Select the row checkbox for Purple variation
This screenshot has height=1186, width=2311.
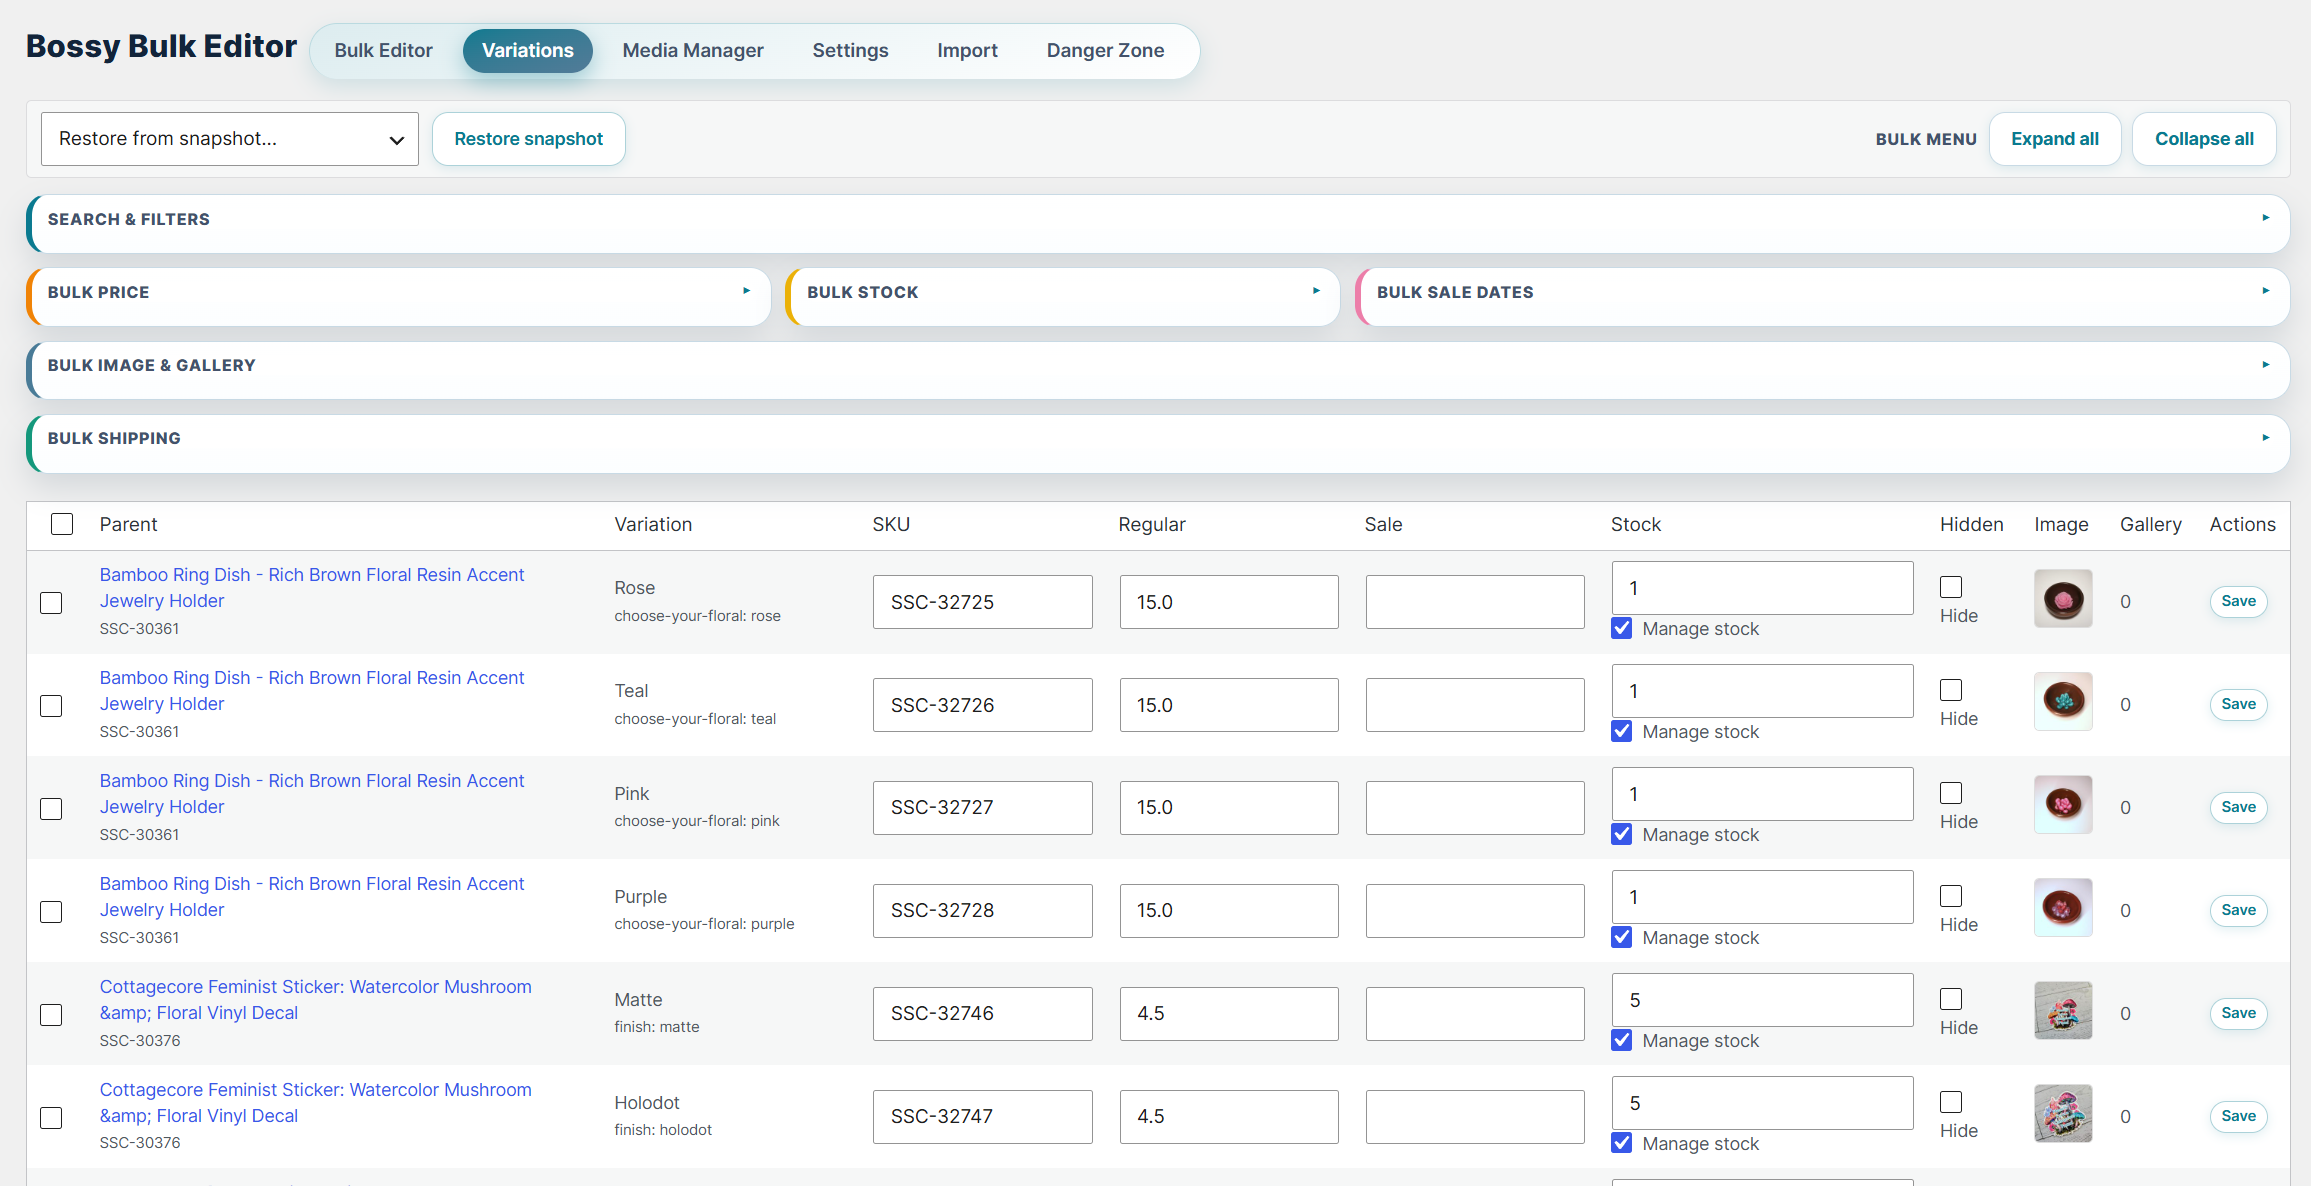[x=51, y=912]
